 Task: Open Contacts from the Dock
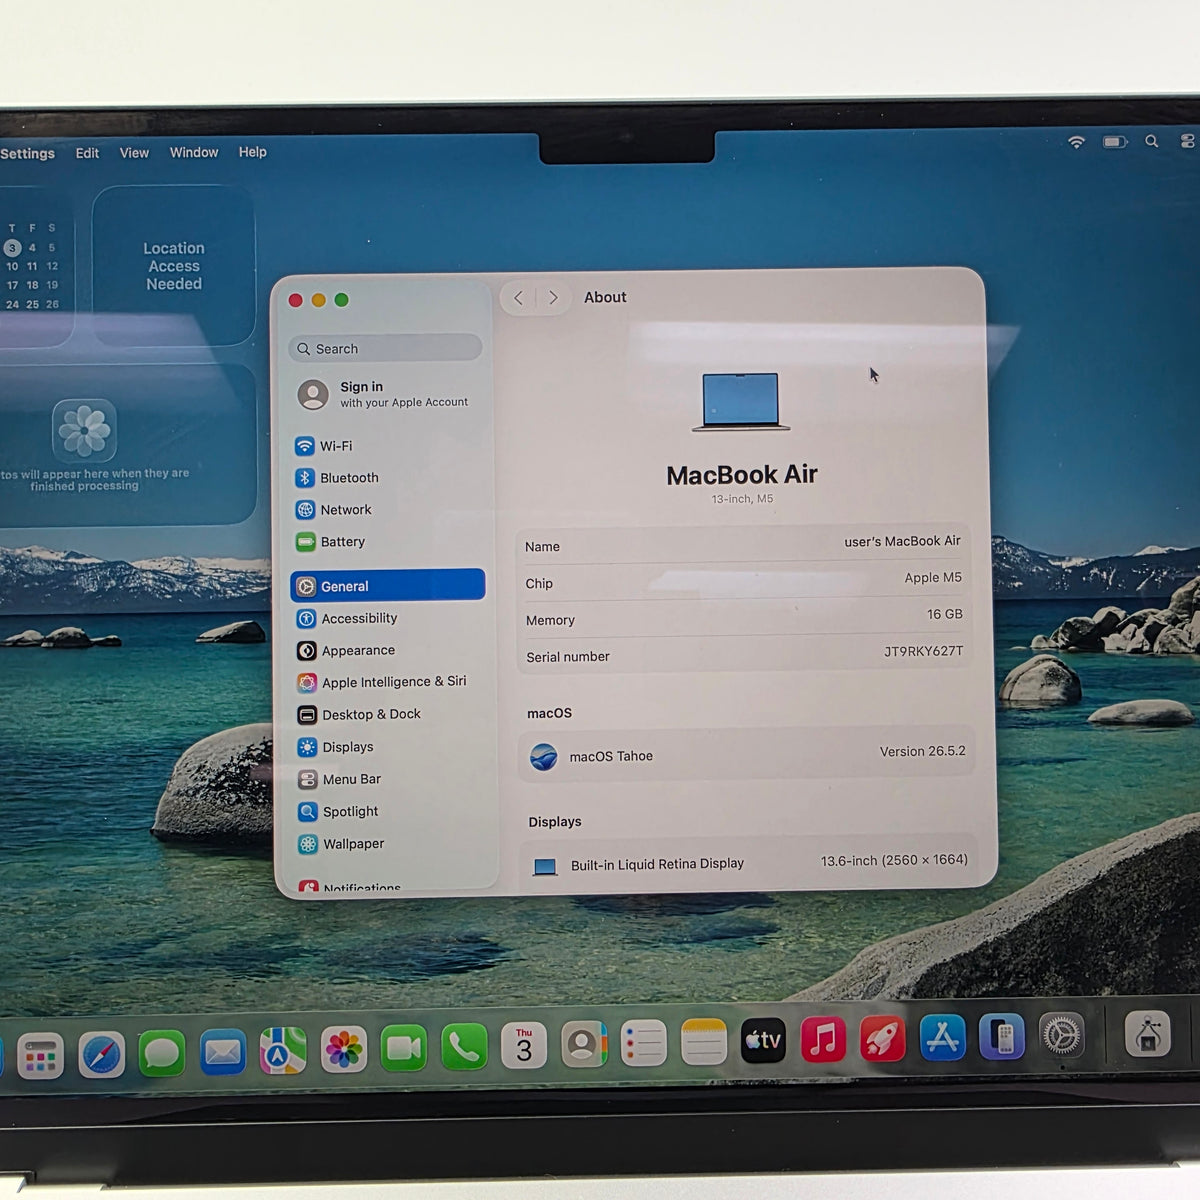[x=584, y=1046]
